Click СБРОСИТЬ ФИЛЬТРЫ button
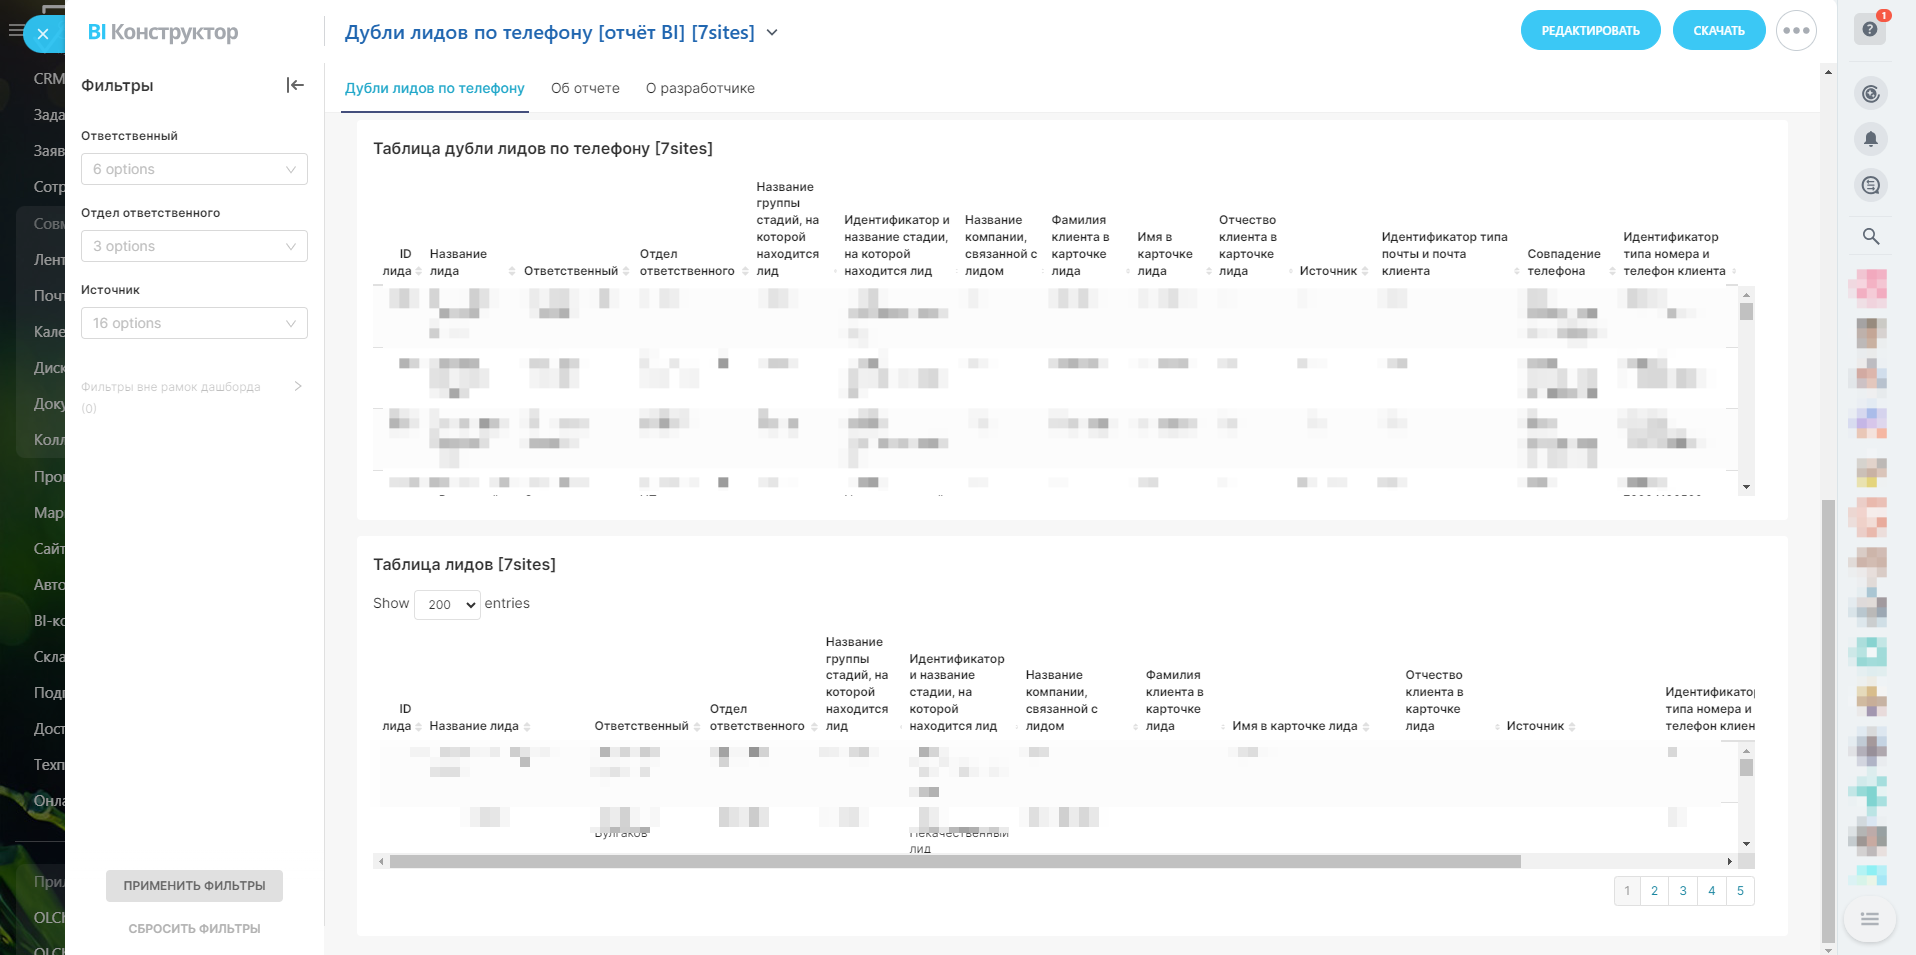This screenshot has width=1916, height=955. (194, 929)
